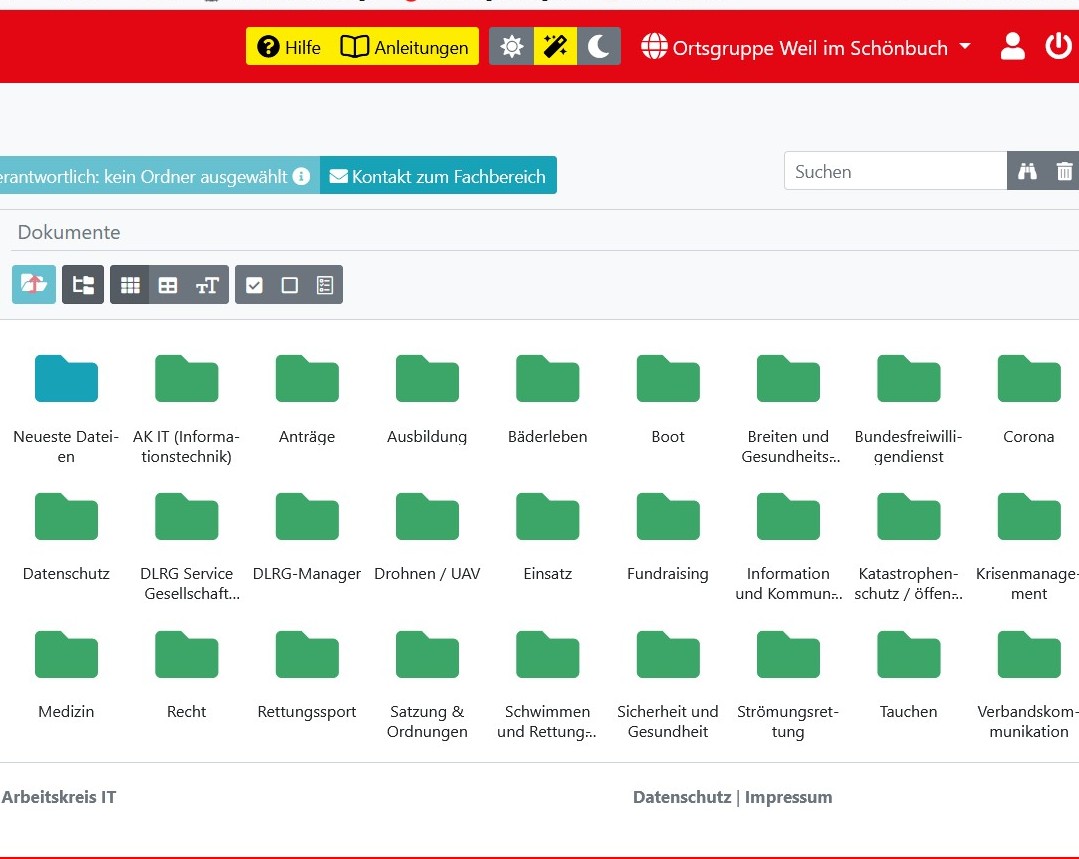
Task: Click the trash icon beside search
Action: point(1064,172)
